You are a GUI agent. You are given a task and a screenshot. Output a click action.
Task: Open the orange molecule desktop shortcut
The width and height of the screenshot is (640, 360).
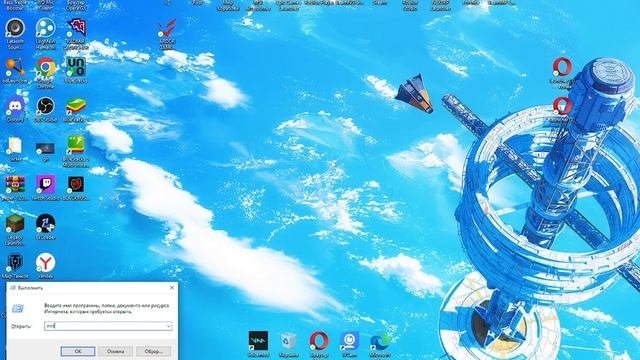pos(15,67)
